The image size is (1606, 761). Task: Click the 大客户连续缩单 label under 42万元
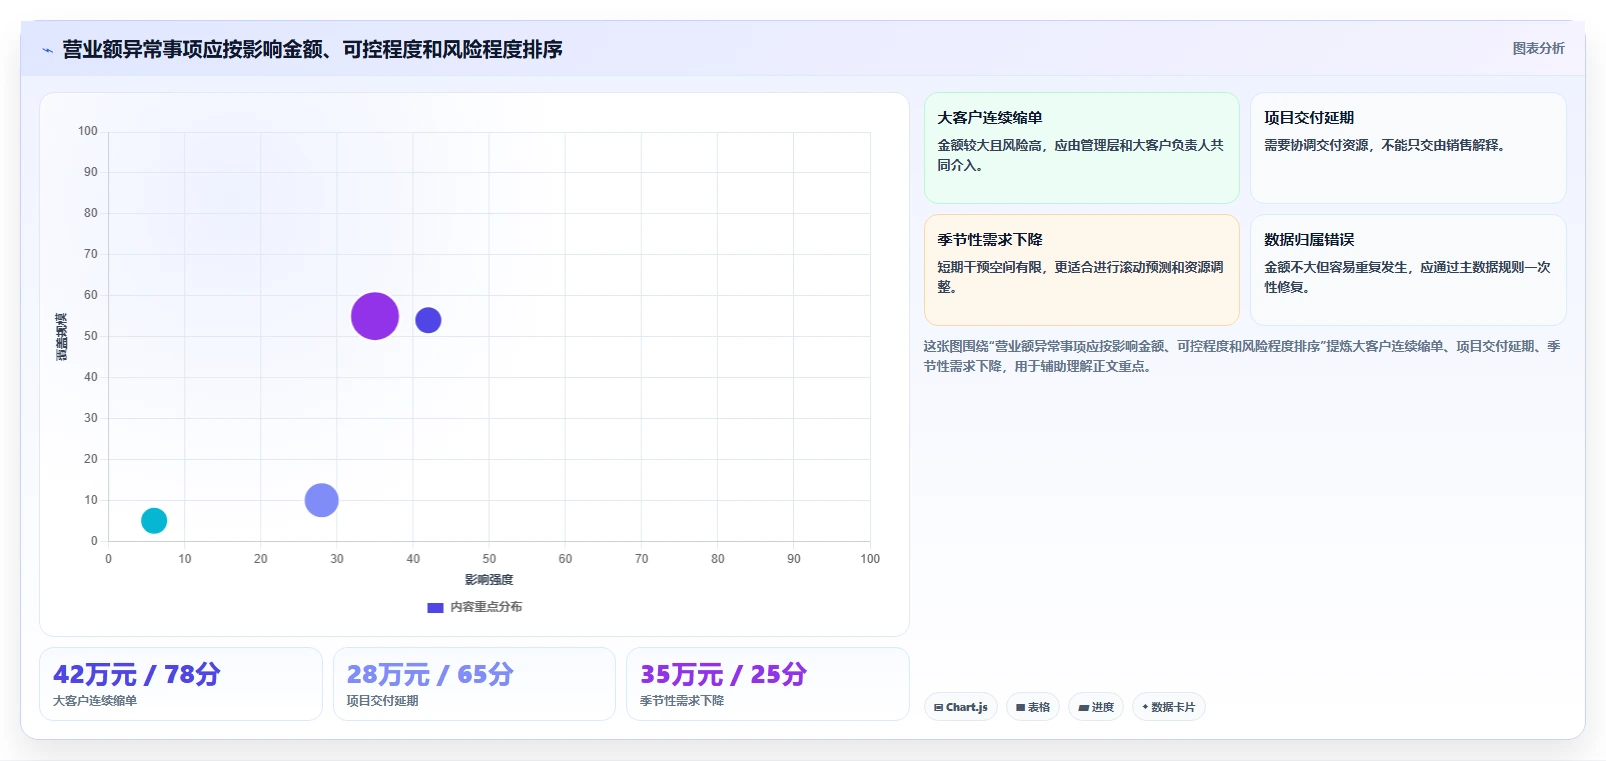click(x=95, y=701)
